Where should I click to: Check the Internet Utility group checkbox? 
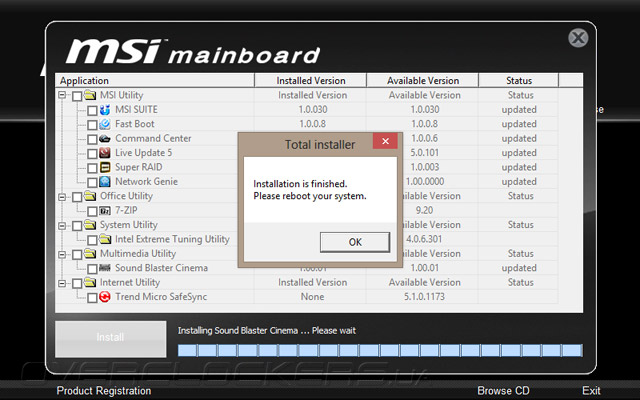(77, 283)
